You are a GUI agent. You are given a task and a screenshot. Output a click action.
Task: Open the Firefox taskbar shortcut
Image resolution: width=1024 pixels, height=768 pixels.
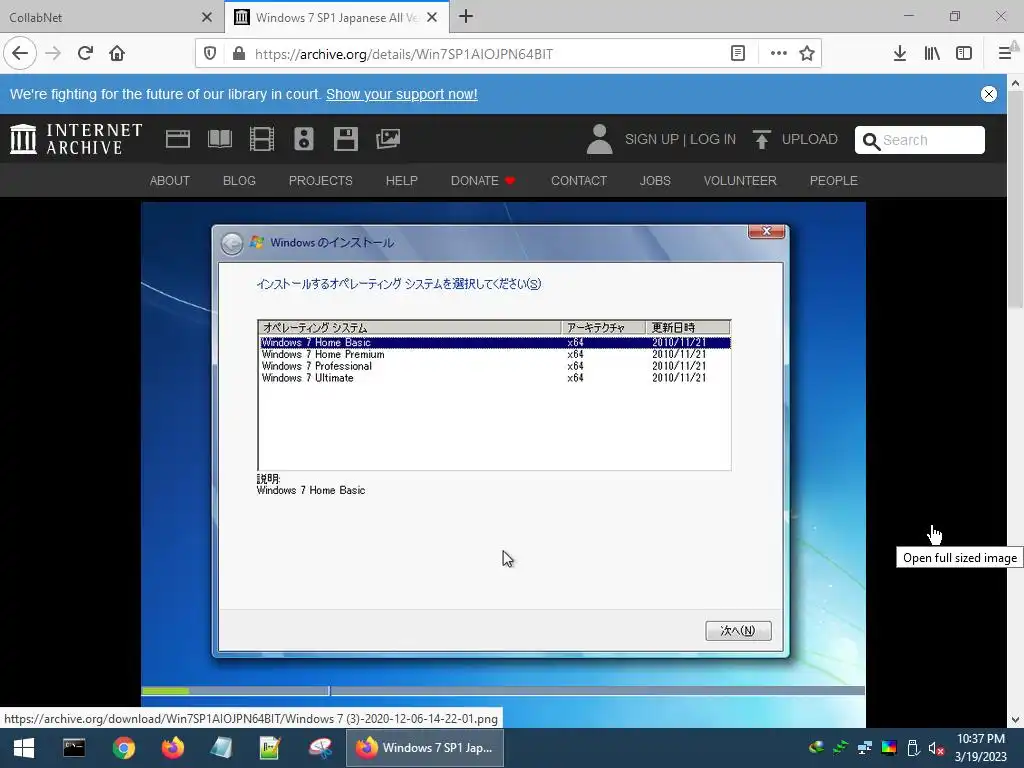(172, 748)
